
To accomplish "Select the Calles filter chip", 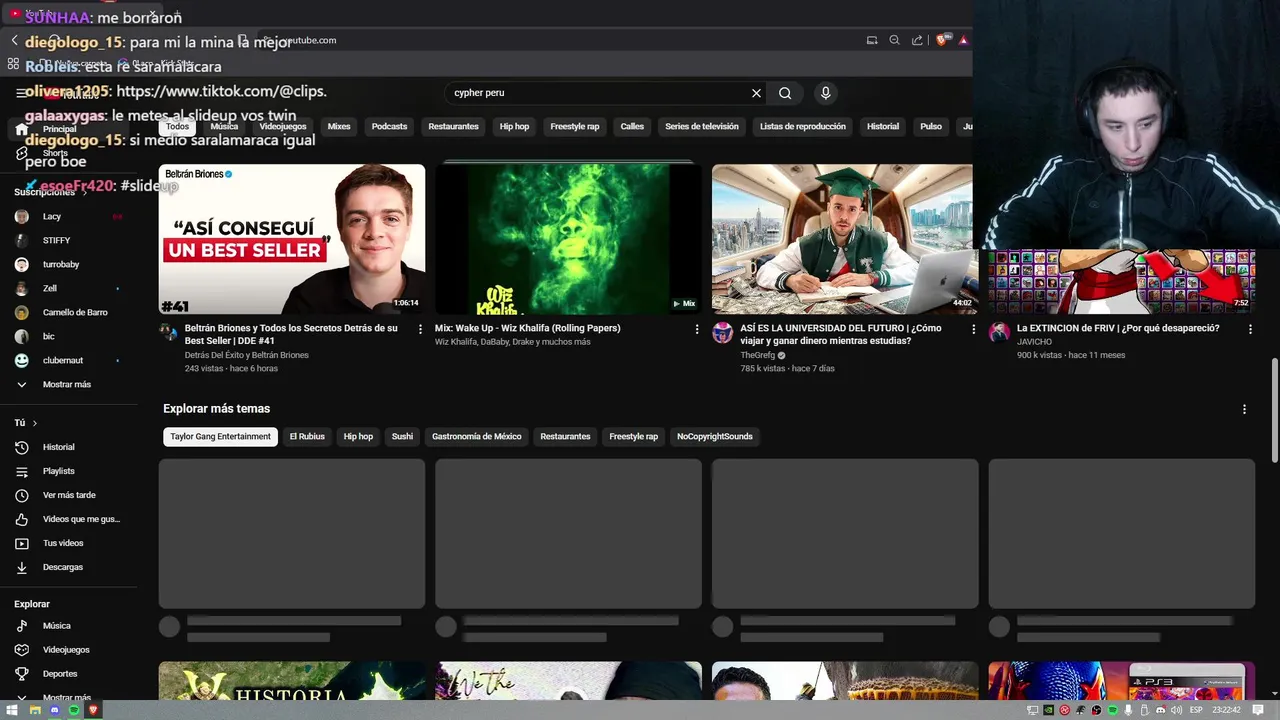I will pos(632,127).
